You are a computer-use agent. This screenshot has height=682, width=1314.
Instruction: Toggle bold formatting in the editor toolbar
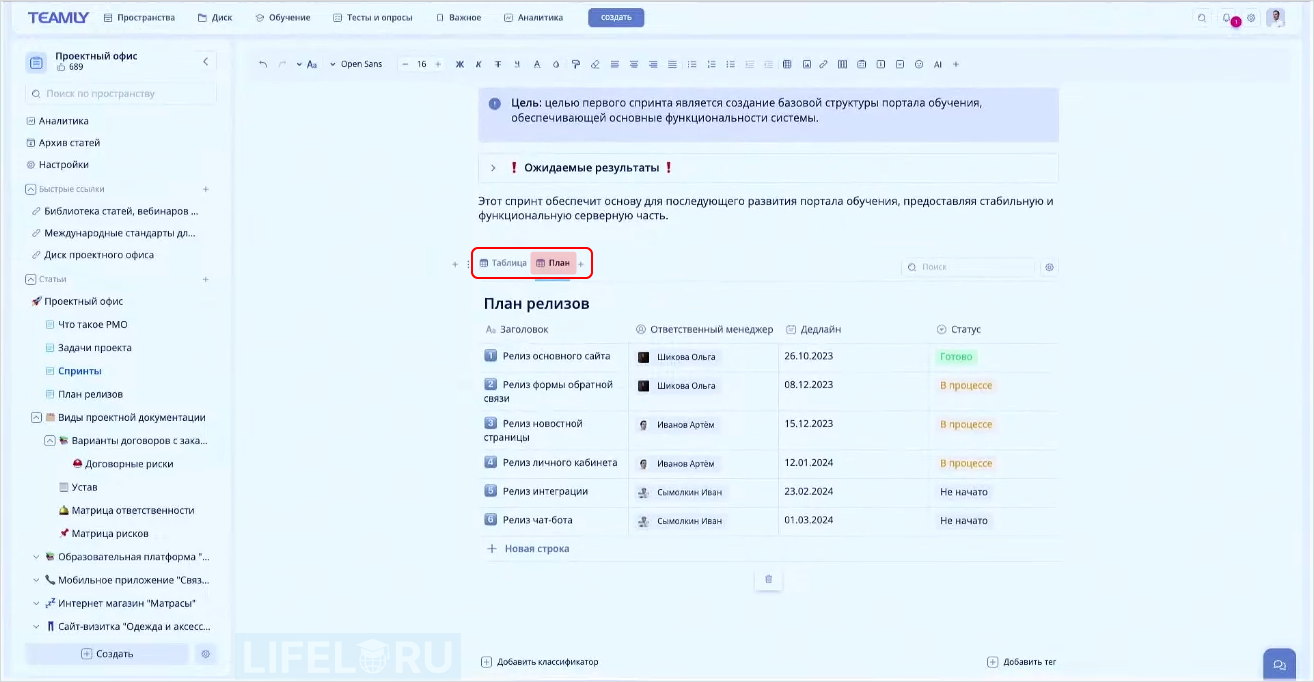[x=459, y=63]
